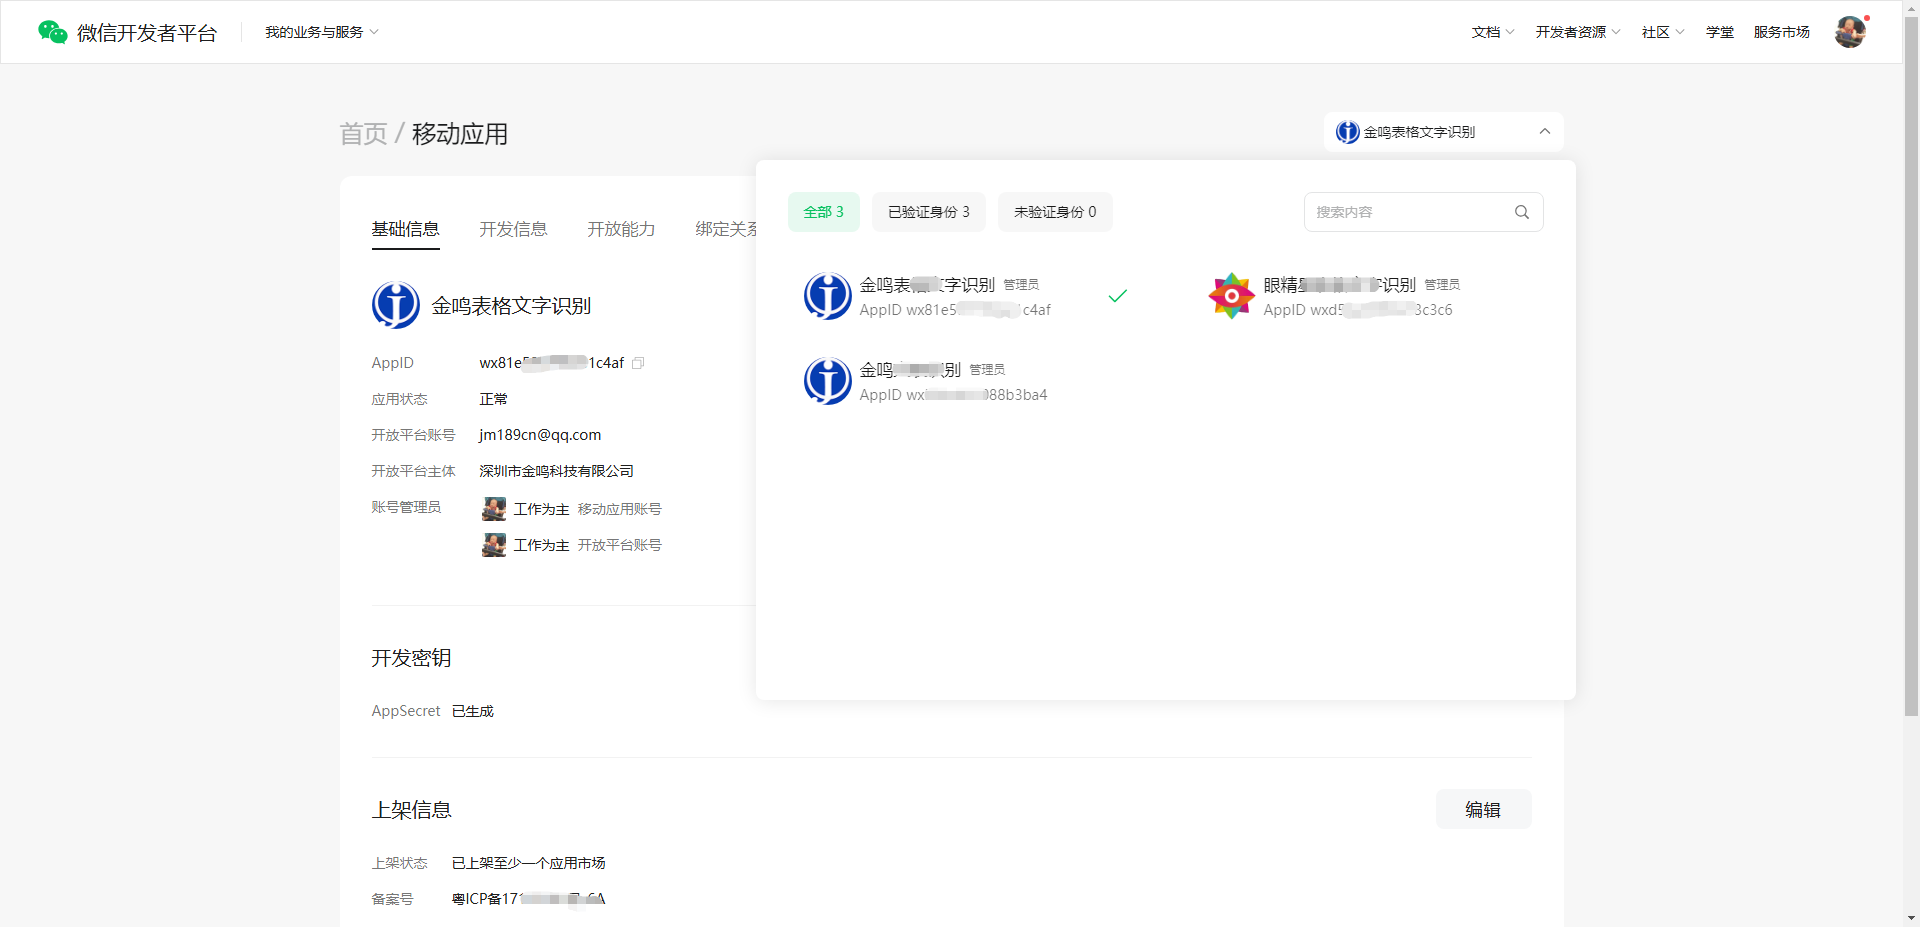Screen dimensions: 1920x927
Task: Click the 应用状态 value 正常
Action: pos(494,399)
